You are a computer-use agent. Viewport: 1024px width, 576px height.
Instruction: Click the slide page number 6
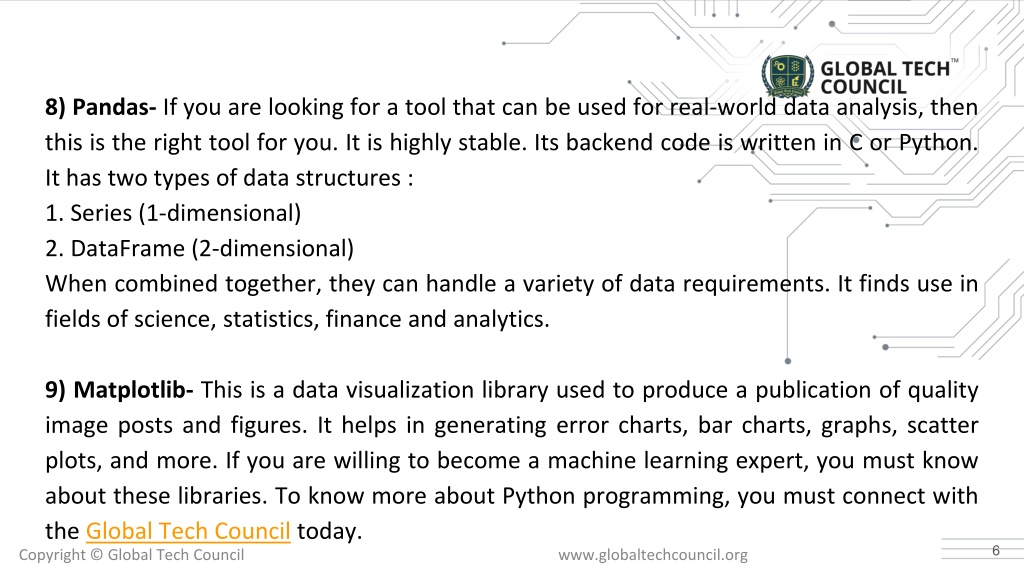(995, 551)
